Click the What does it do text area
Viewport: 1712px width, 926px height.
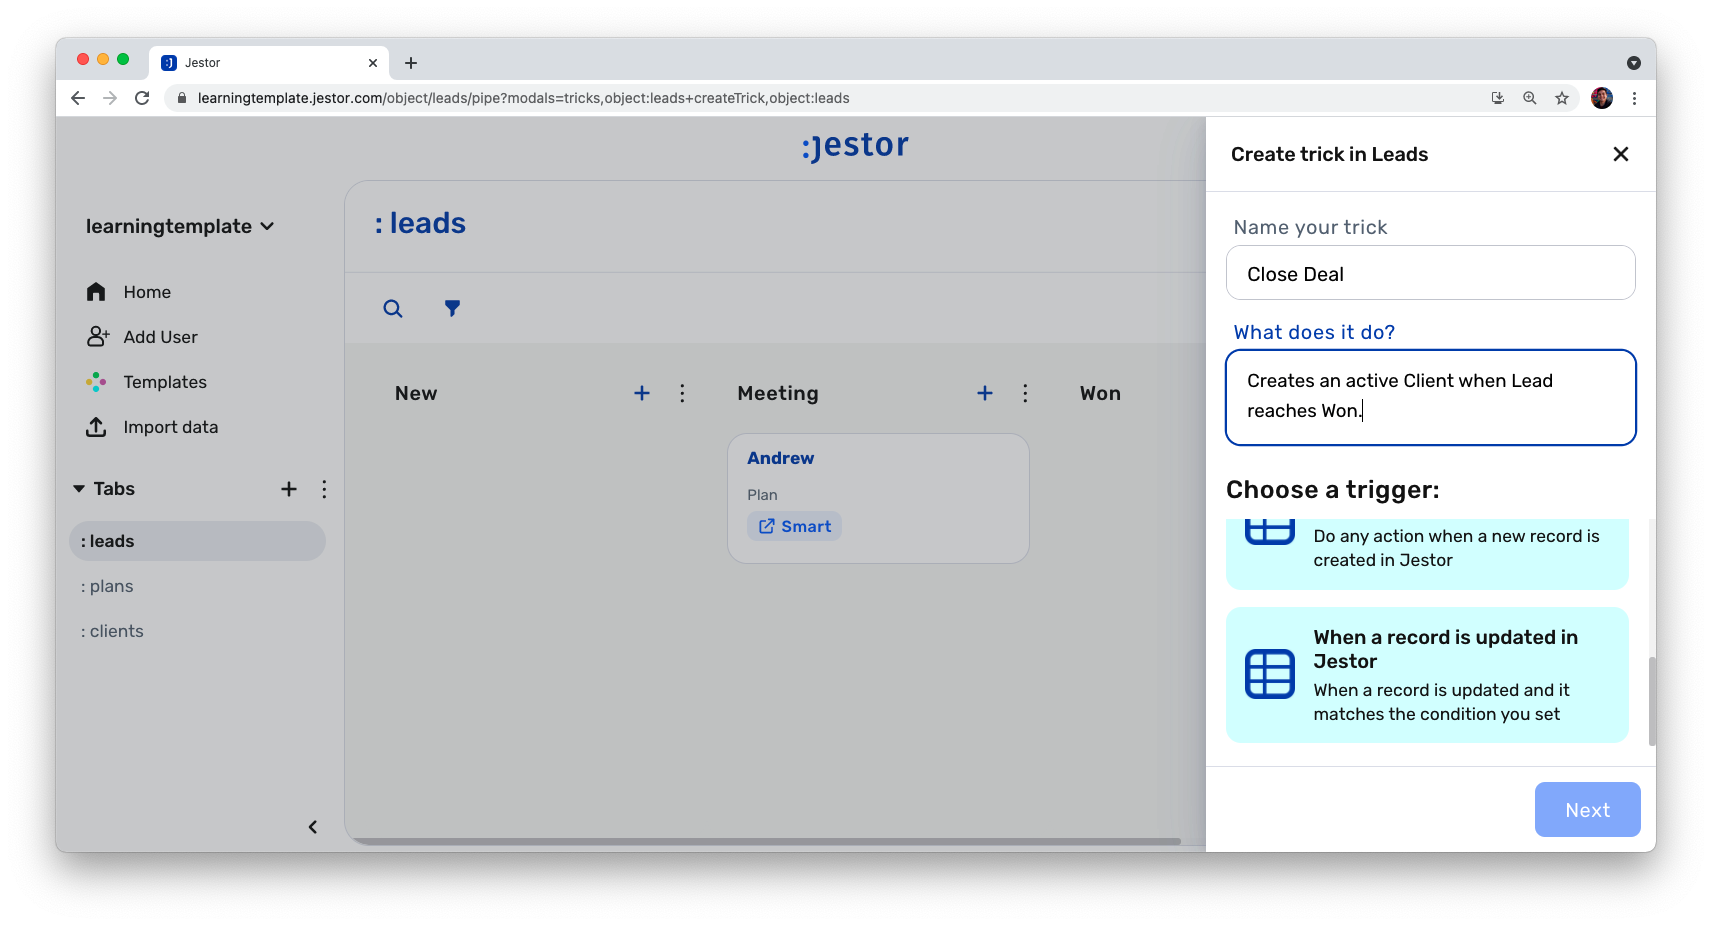[1430, 397]
